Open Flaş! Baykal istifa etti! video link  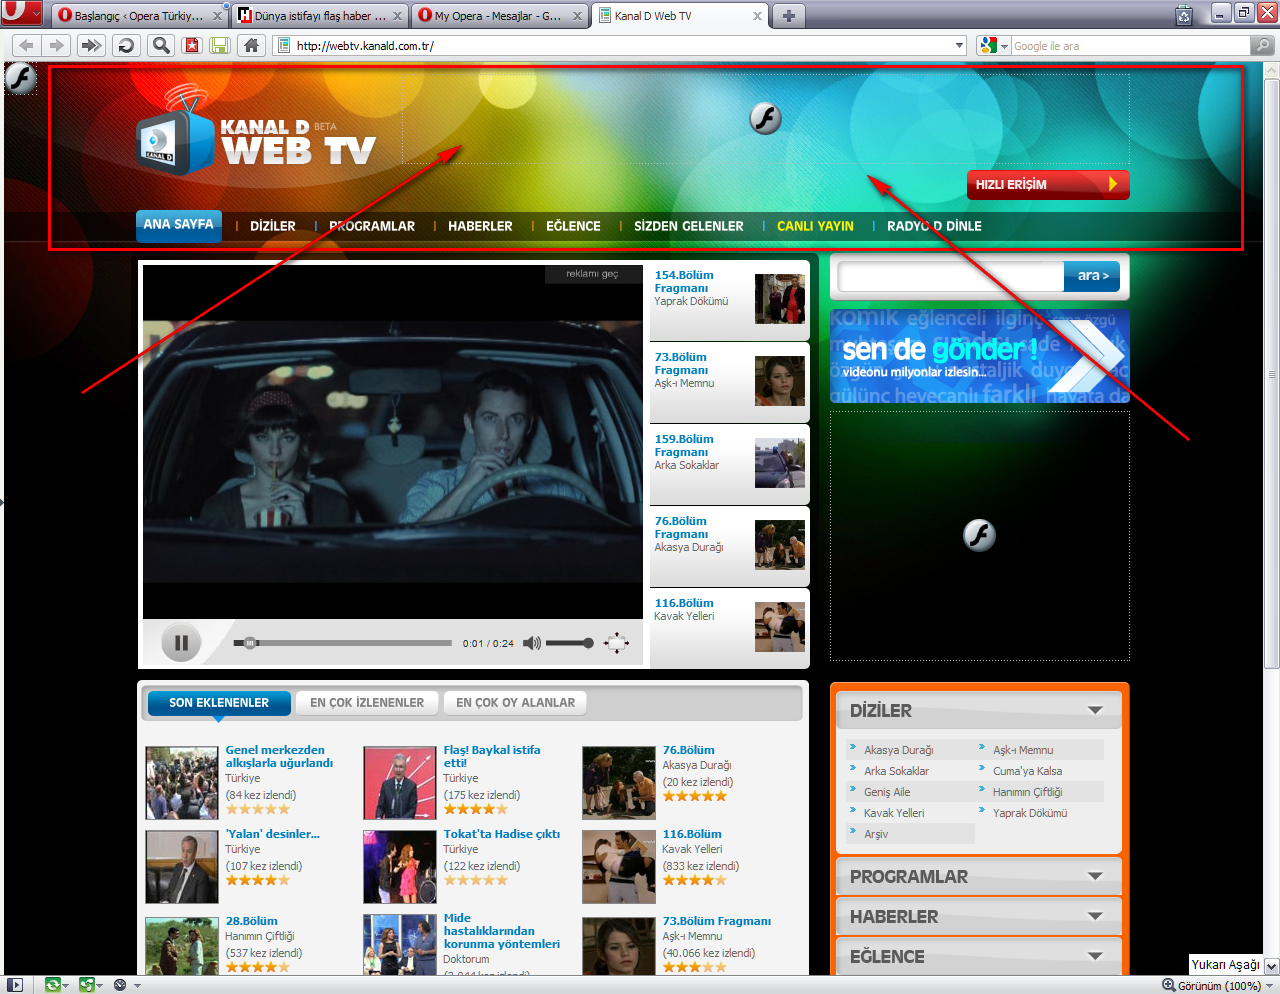click(x=492, y=756)
